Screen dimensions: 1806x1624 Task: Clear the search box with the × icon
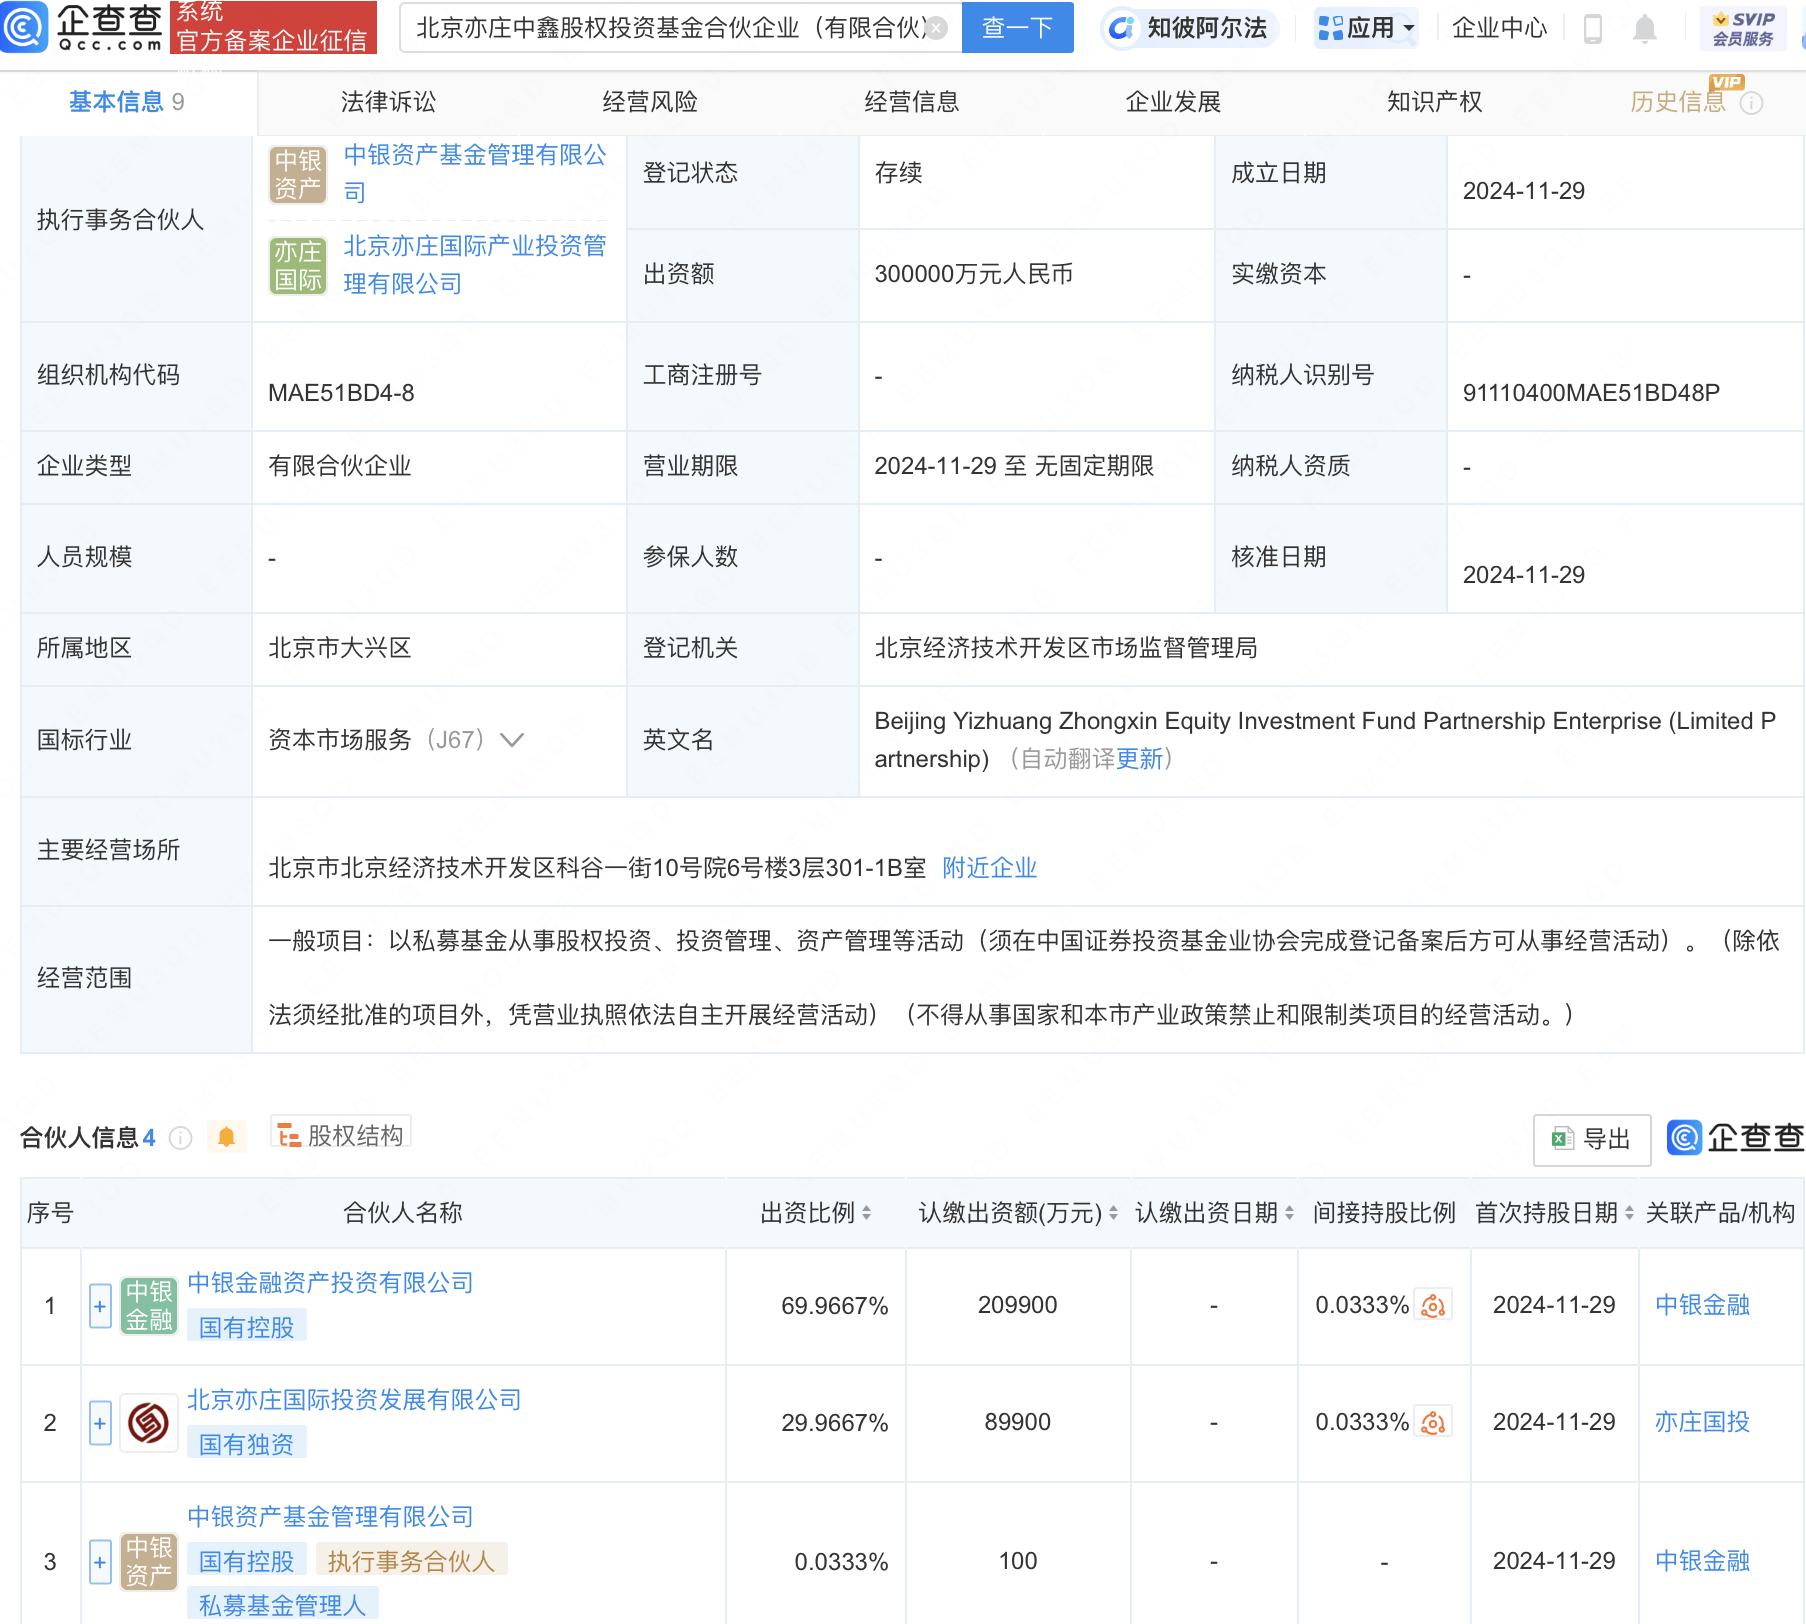(x=934, y=28)
